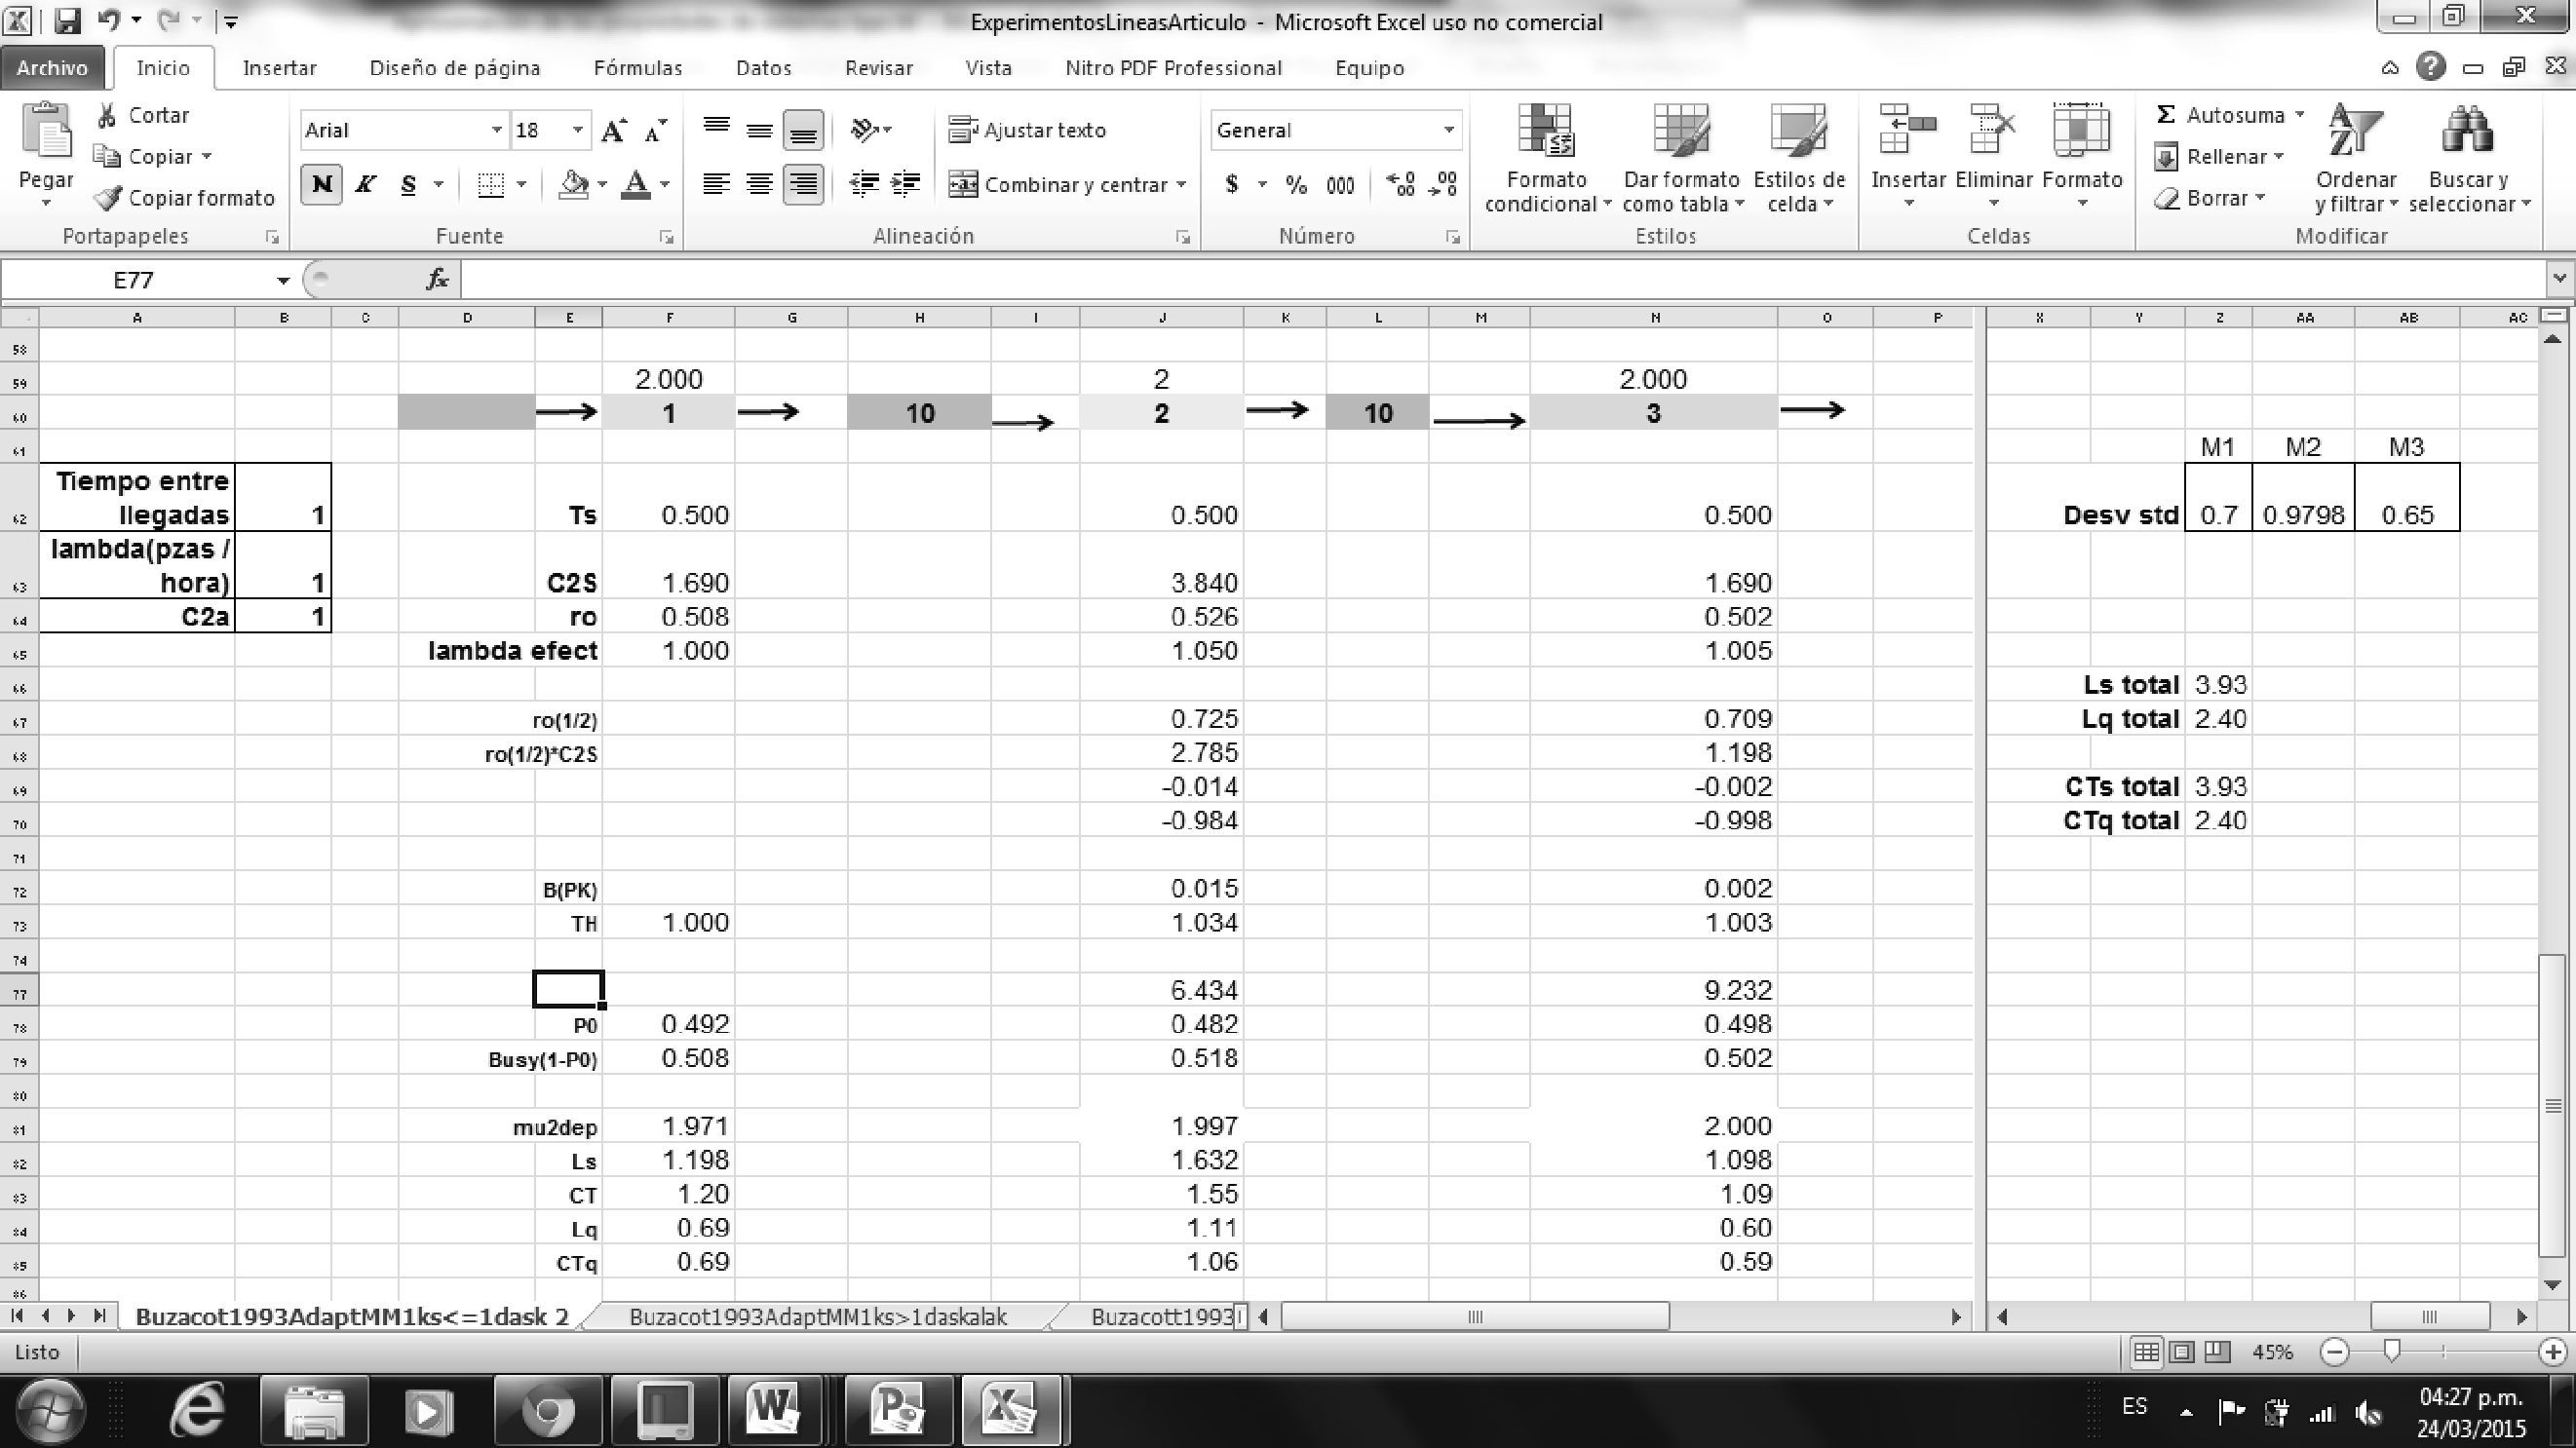Click the Name Box showing E77

pos(133,280)
